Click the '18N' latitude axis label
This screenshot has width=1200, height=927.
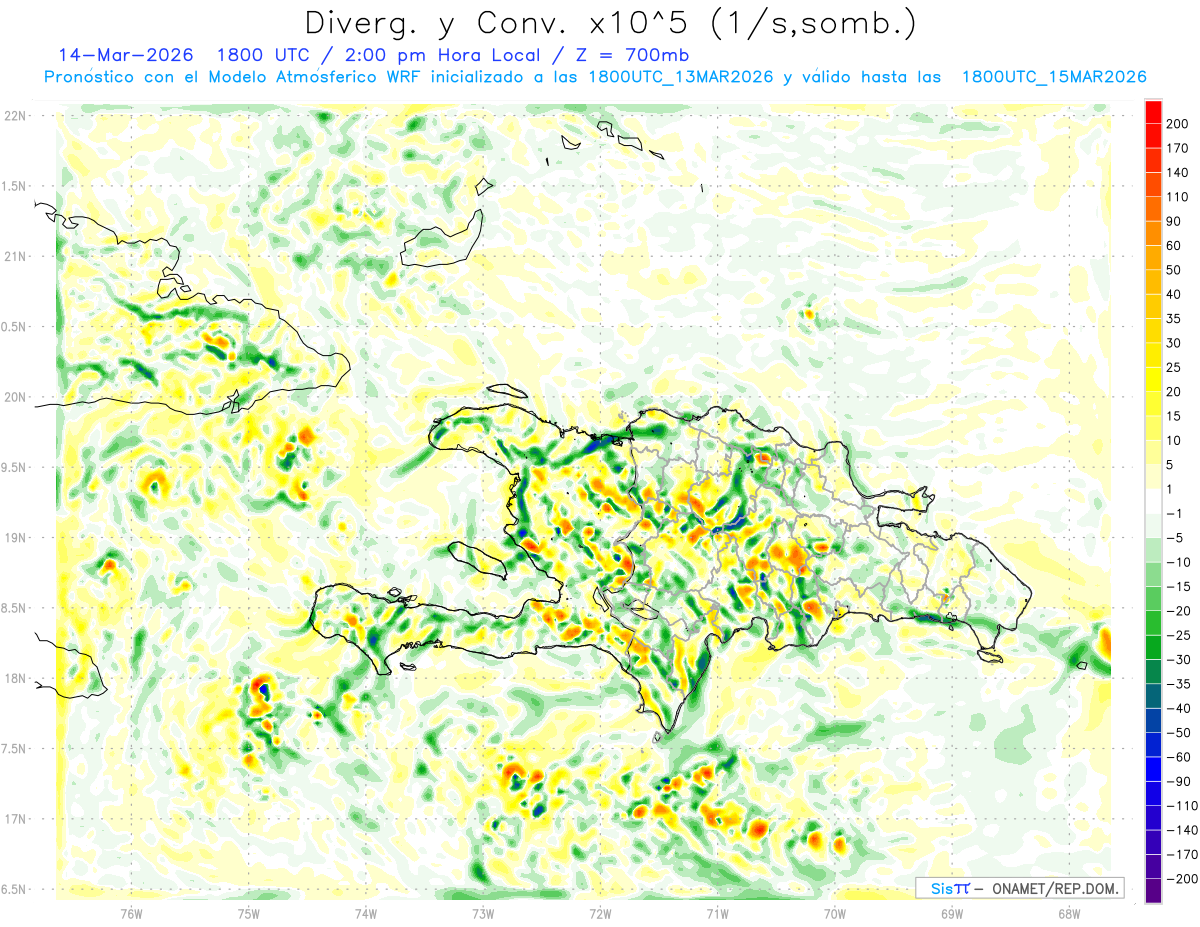coord(14,678)
